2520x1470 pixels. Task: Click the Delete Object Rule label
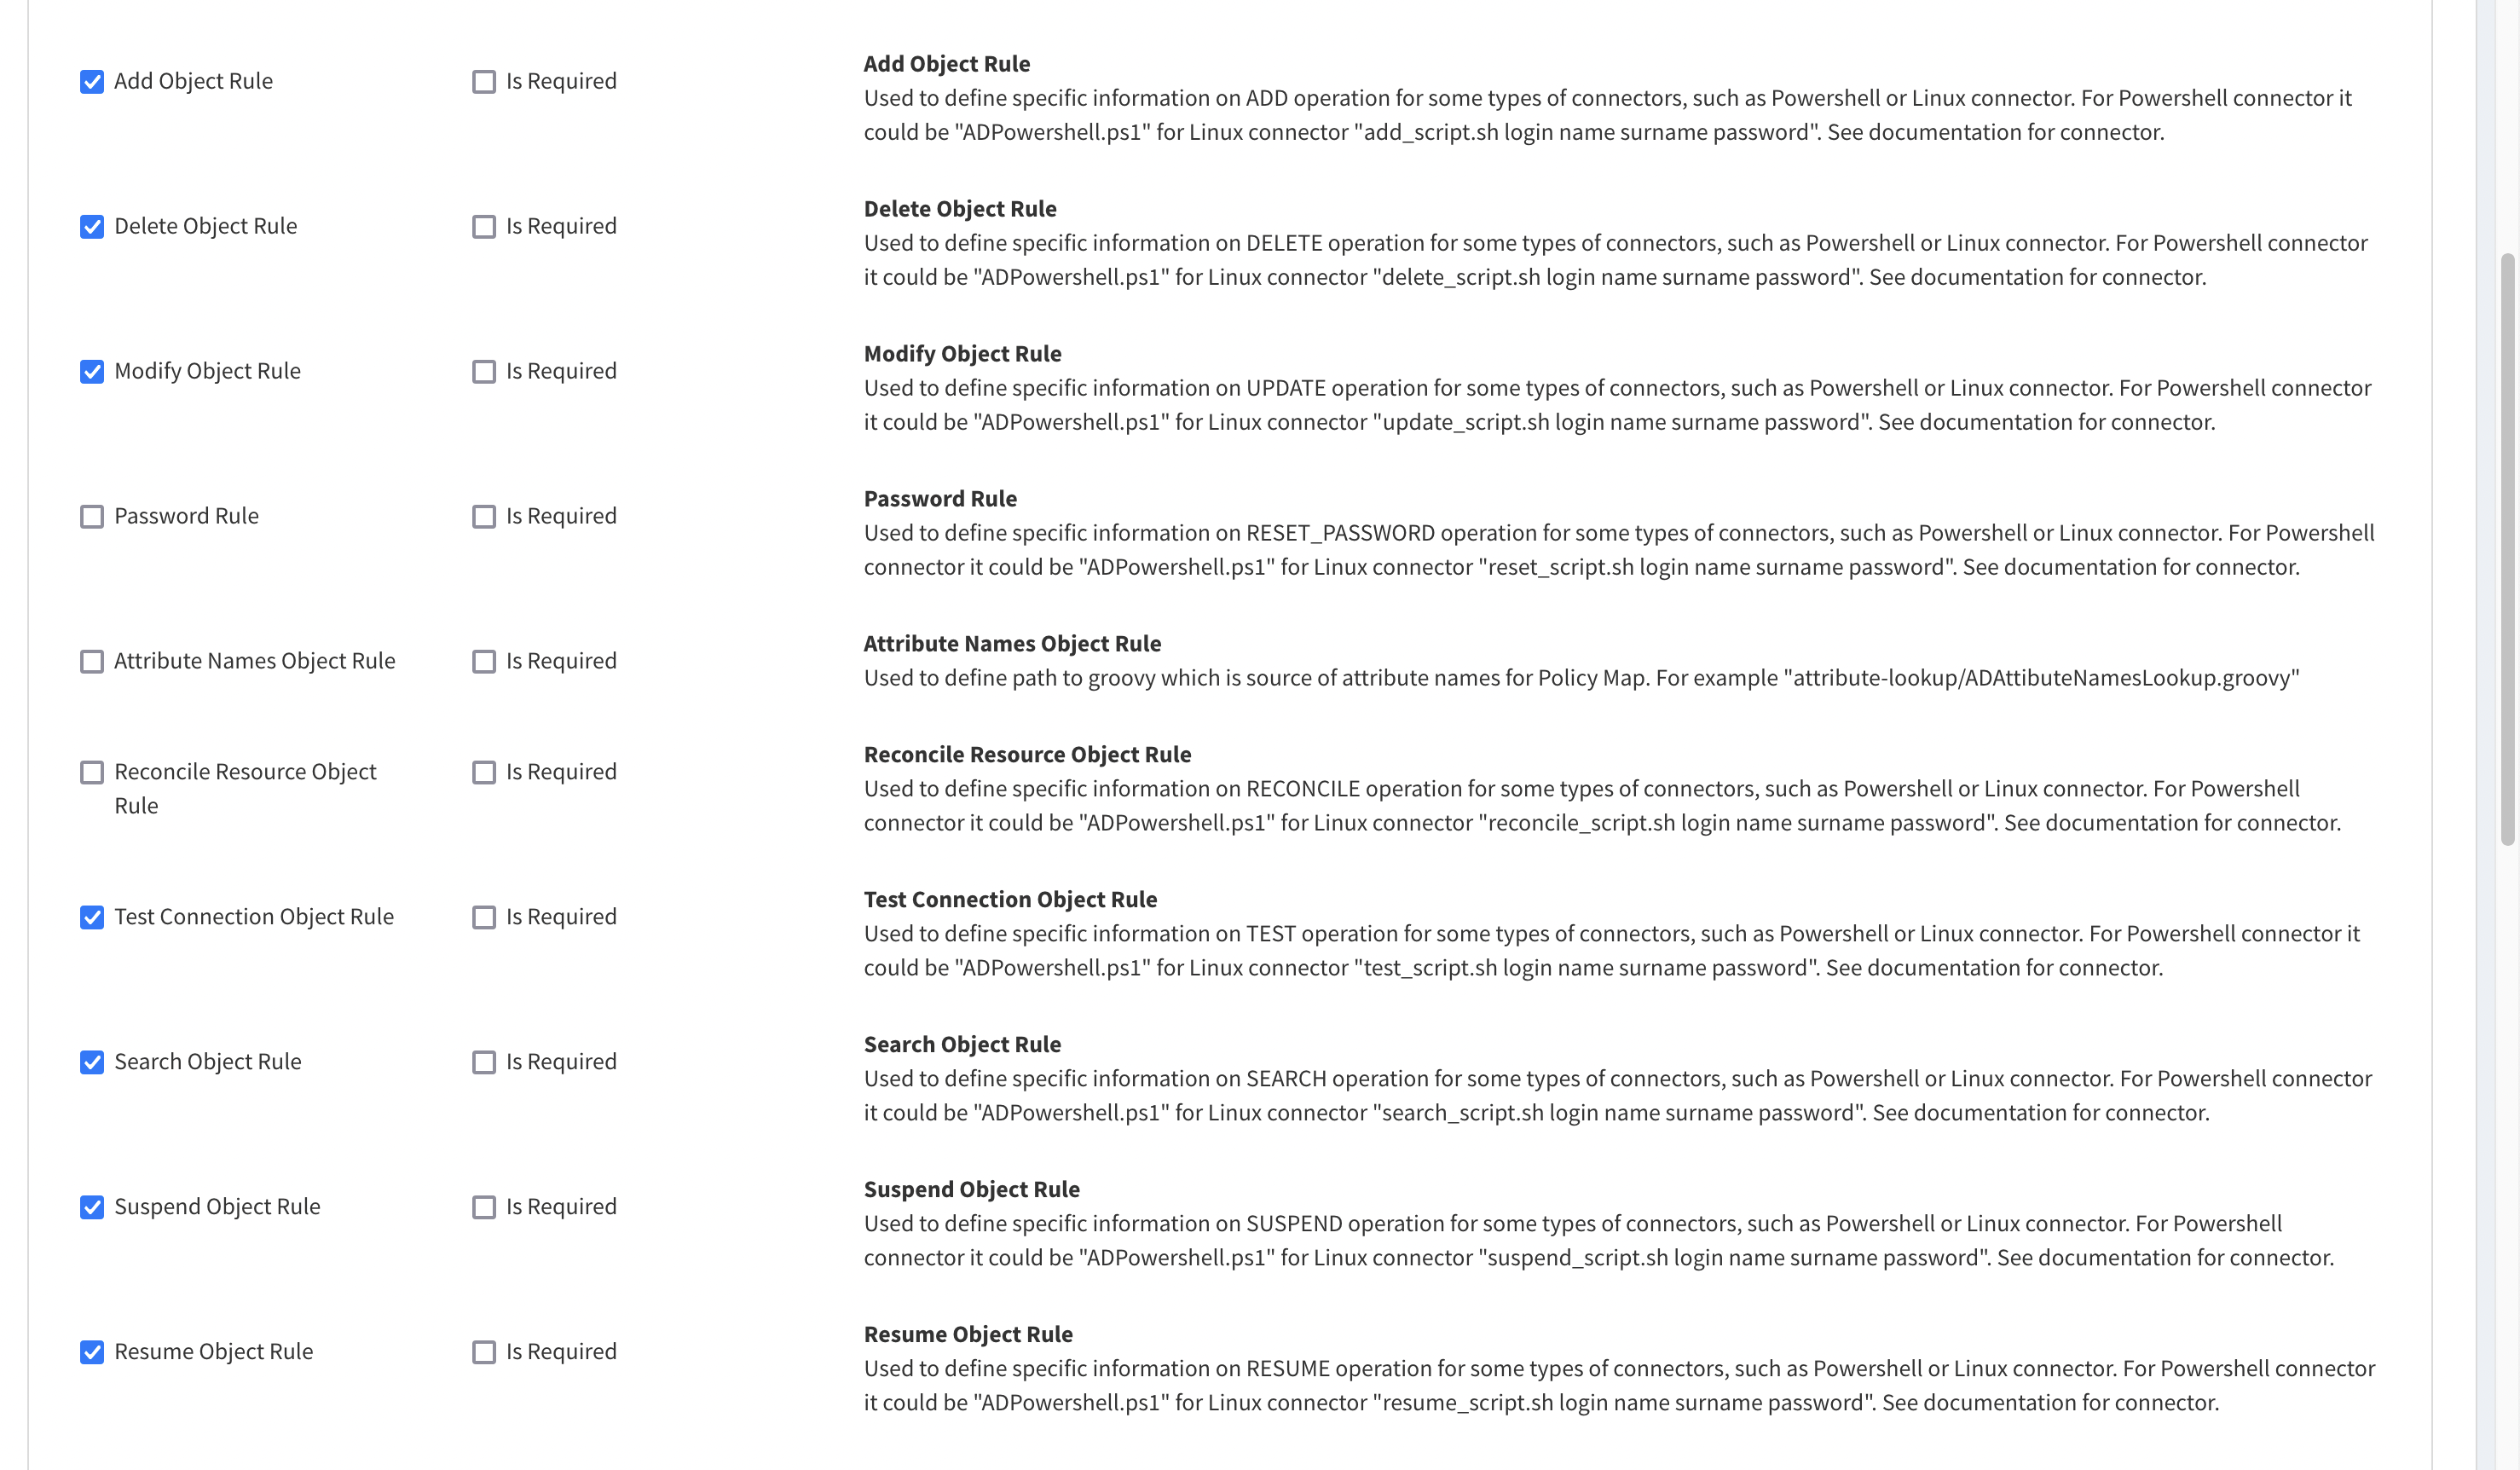click(x=205, y=224)
